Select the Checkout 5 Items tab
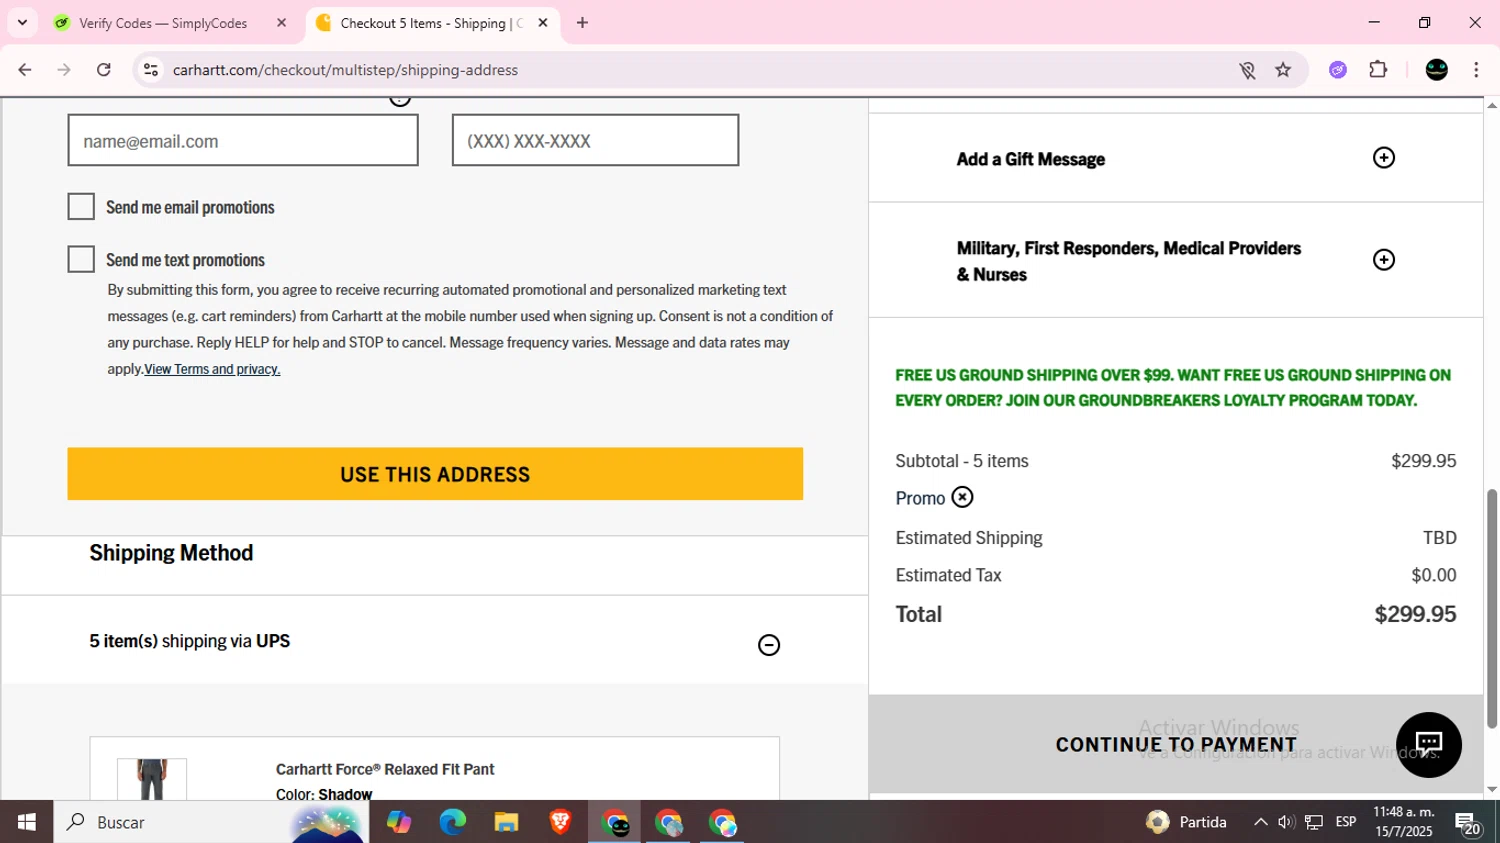Viewport: 1500px width, 843px height. click(x=432, y=23)
